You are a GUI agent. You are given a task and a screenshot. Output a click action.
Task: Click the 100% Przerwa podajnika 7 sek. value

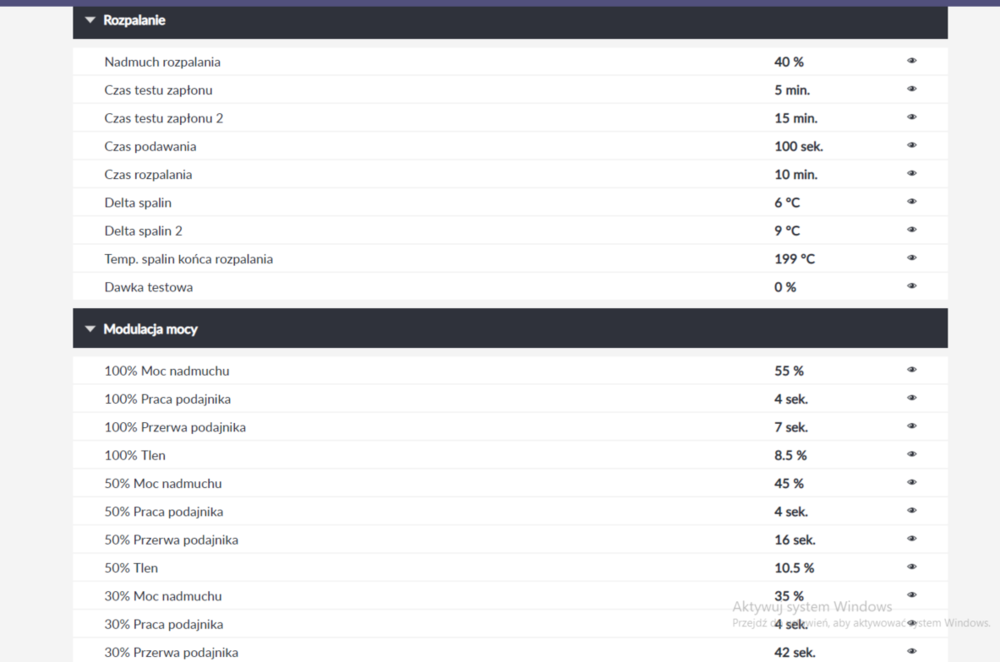[790, 427]
